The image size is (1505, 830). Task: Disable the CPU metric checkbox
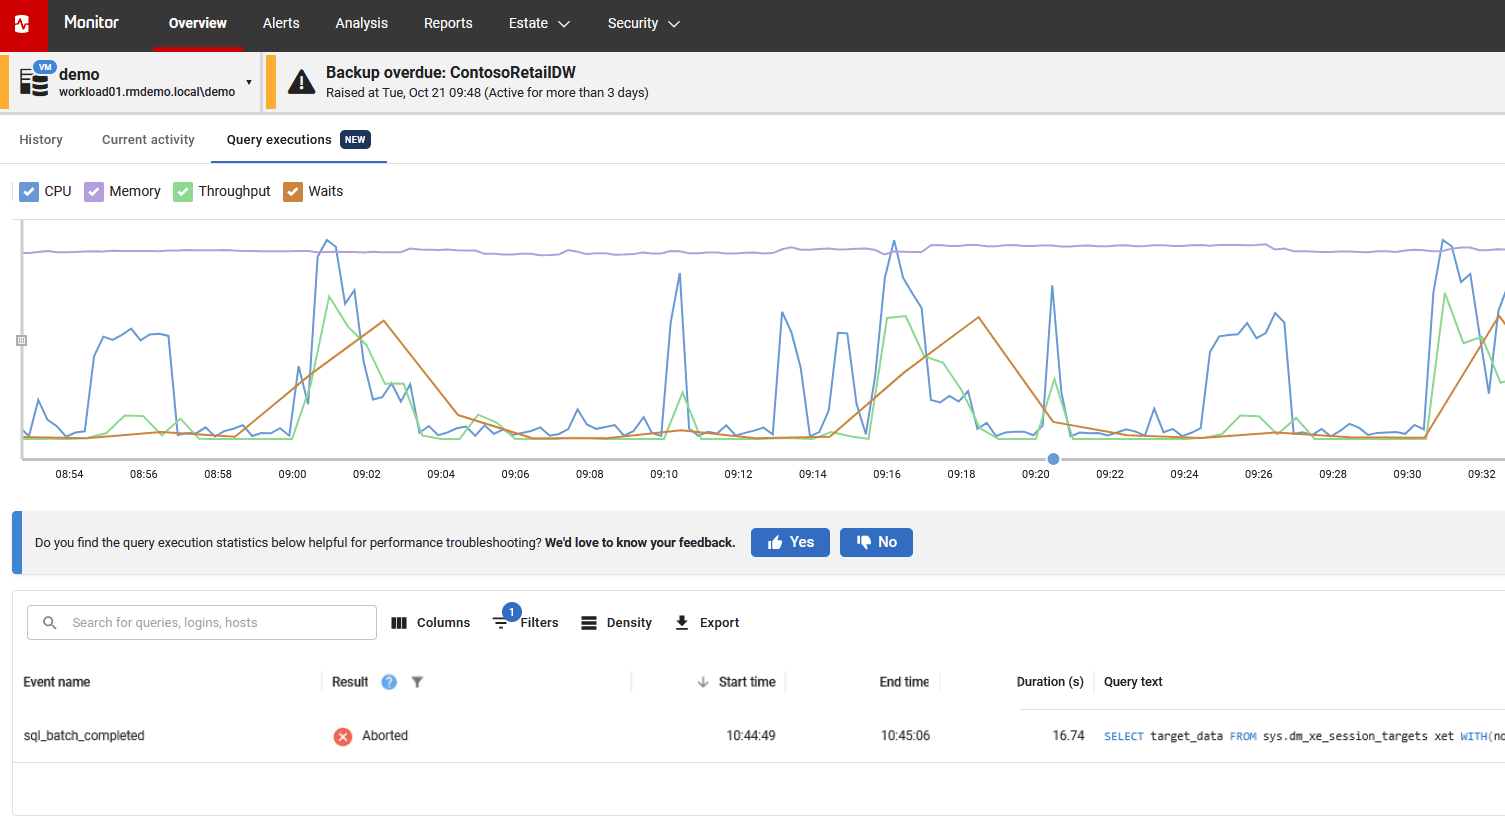28,191
